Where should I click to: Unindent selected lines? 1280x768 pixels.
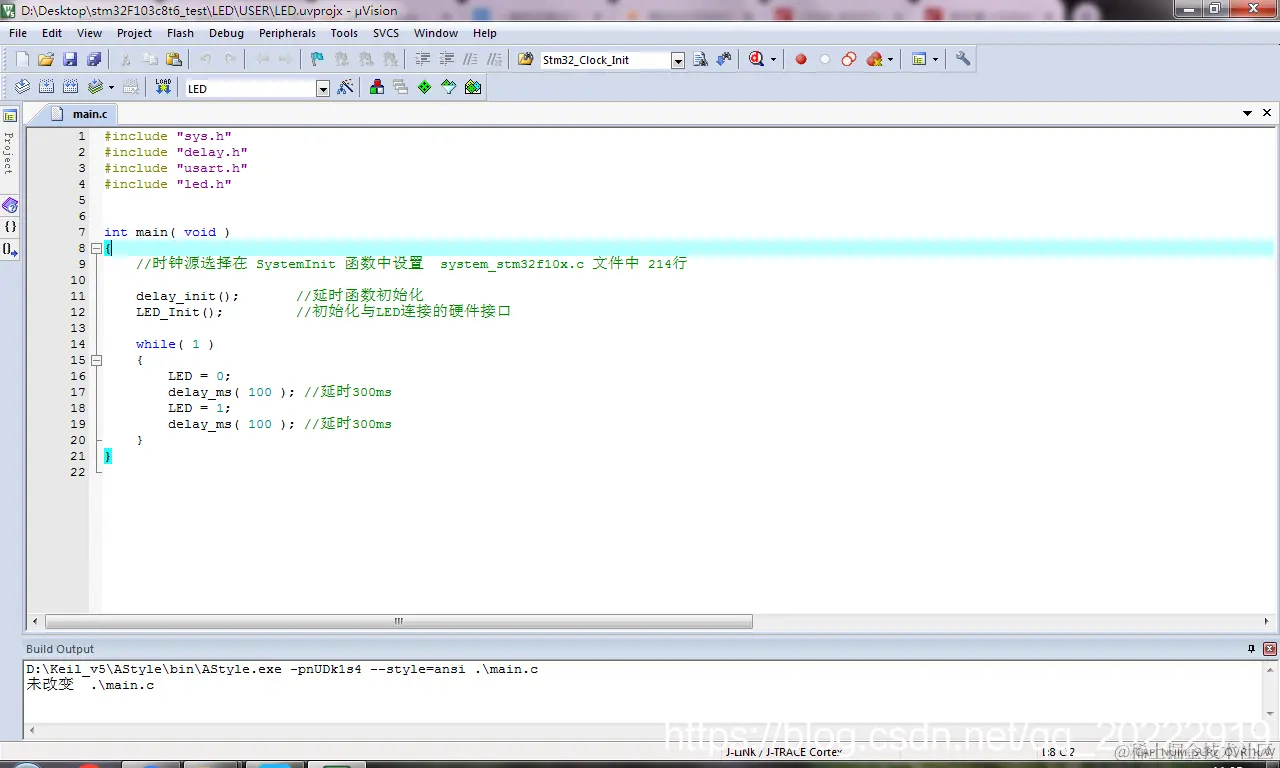pyautogui.click(x=447, y=60)
